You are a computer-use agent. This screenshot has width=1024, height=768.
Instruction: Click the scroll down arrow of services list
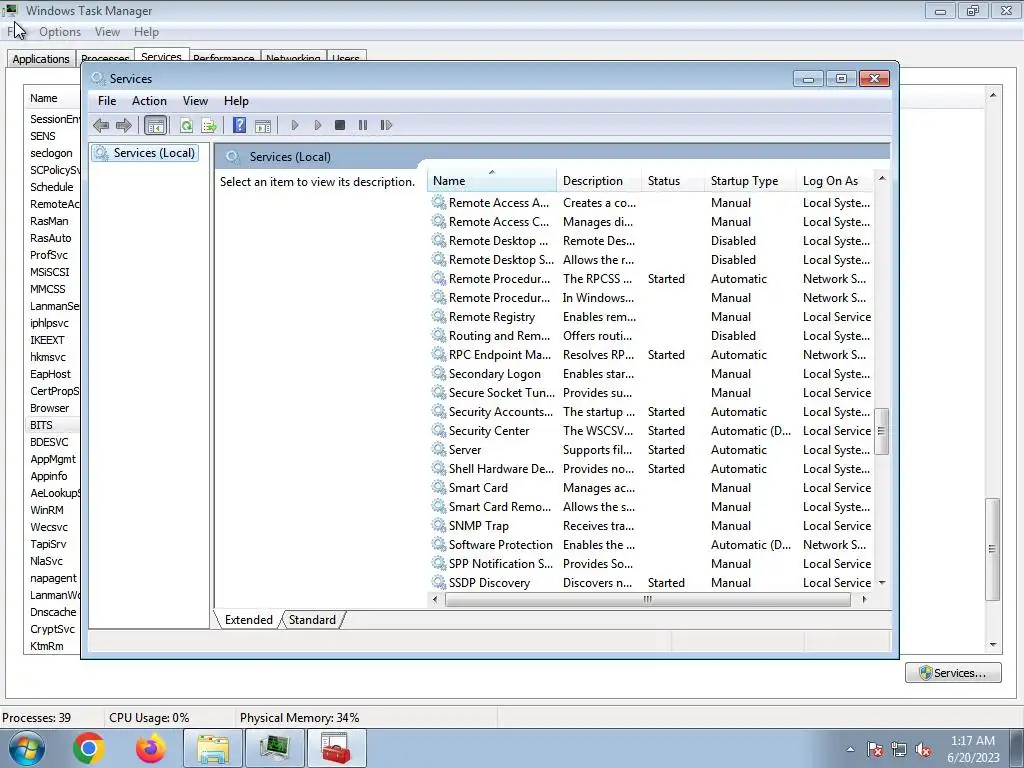(882, 582)
